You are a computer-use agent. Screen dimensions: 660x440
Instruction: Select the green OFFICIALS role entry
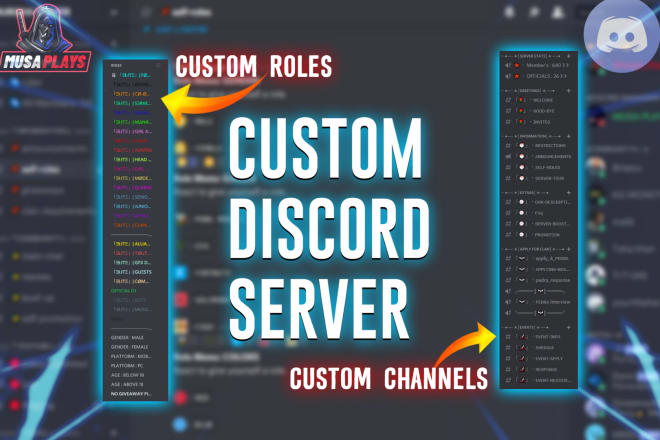click(123, 291)
